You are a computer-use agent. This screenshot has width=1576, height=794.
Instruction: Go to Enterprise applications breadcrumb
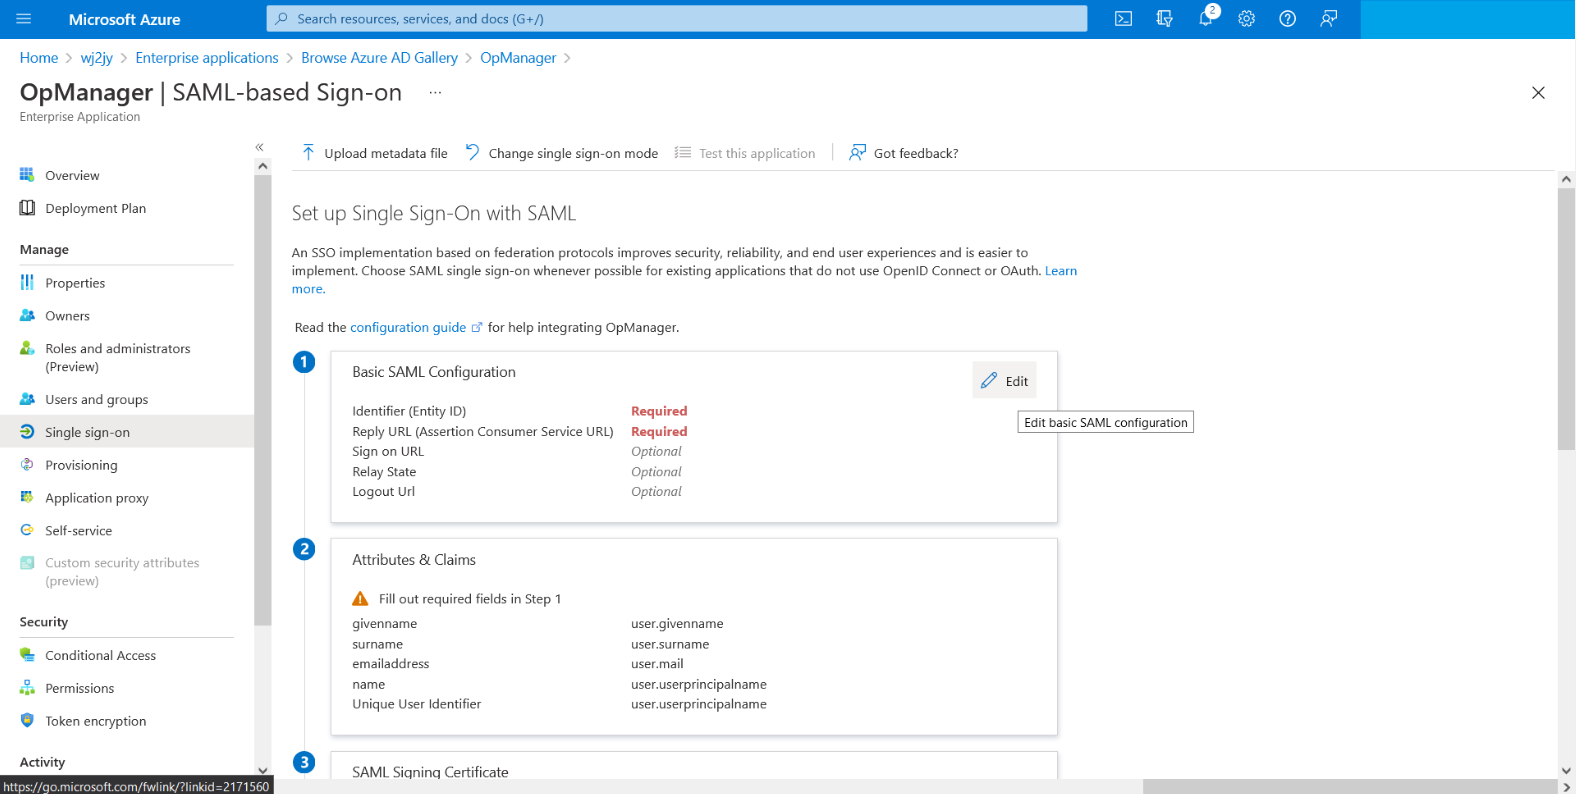(207, 58)
